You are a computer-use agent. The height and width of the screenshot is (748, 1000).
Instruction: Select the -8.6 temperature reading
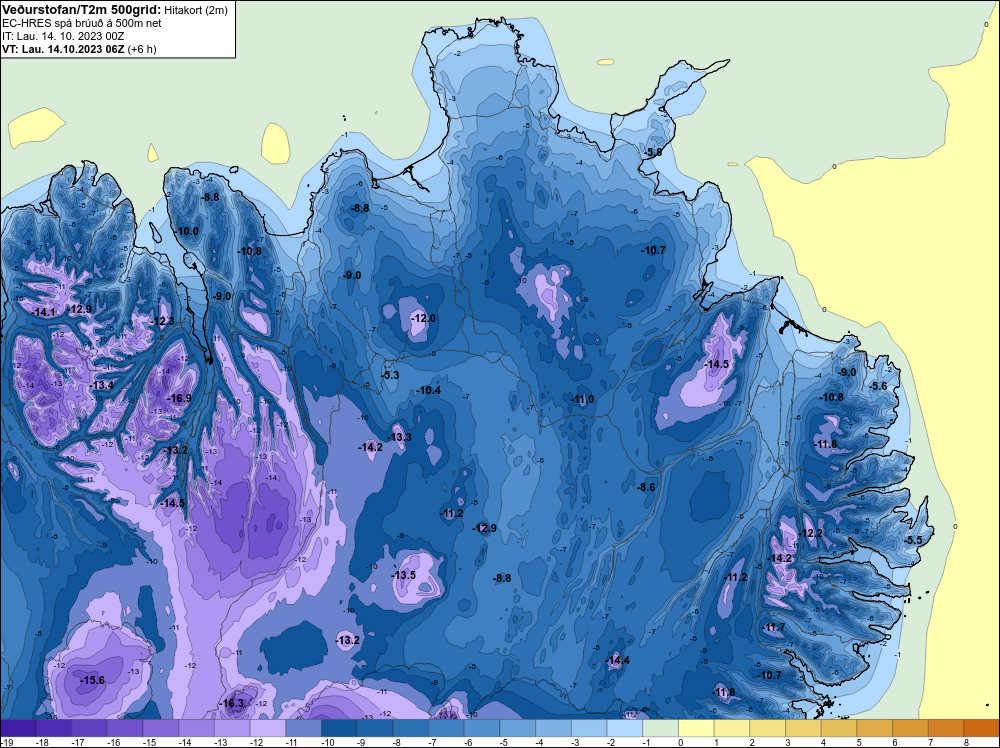(x=646, y=487)
